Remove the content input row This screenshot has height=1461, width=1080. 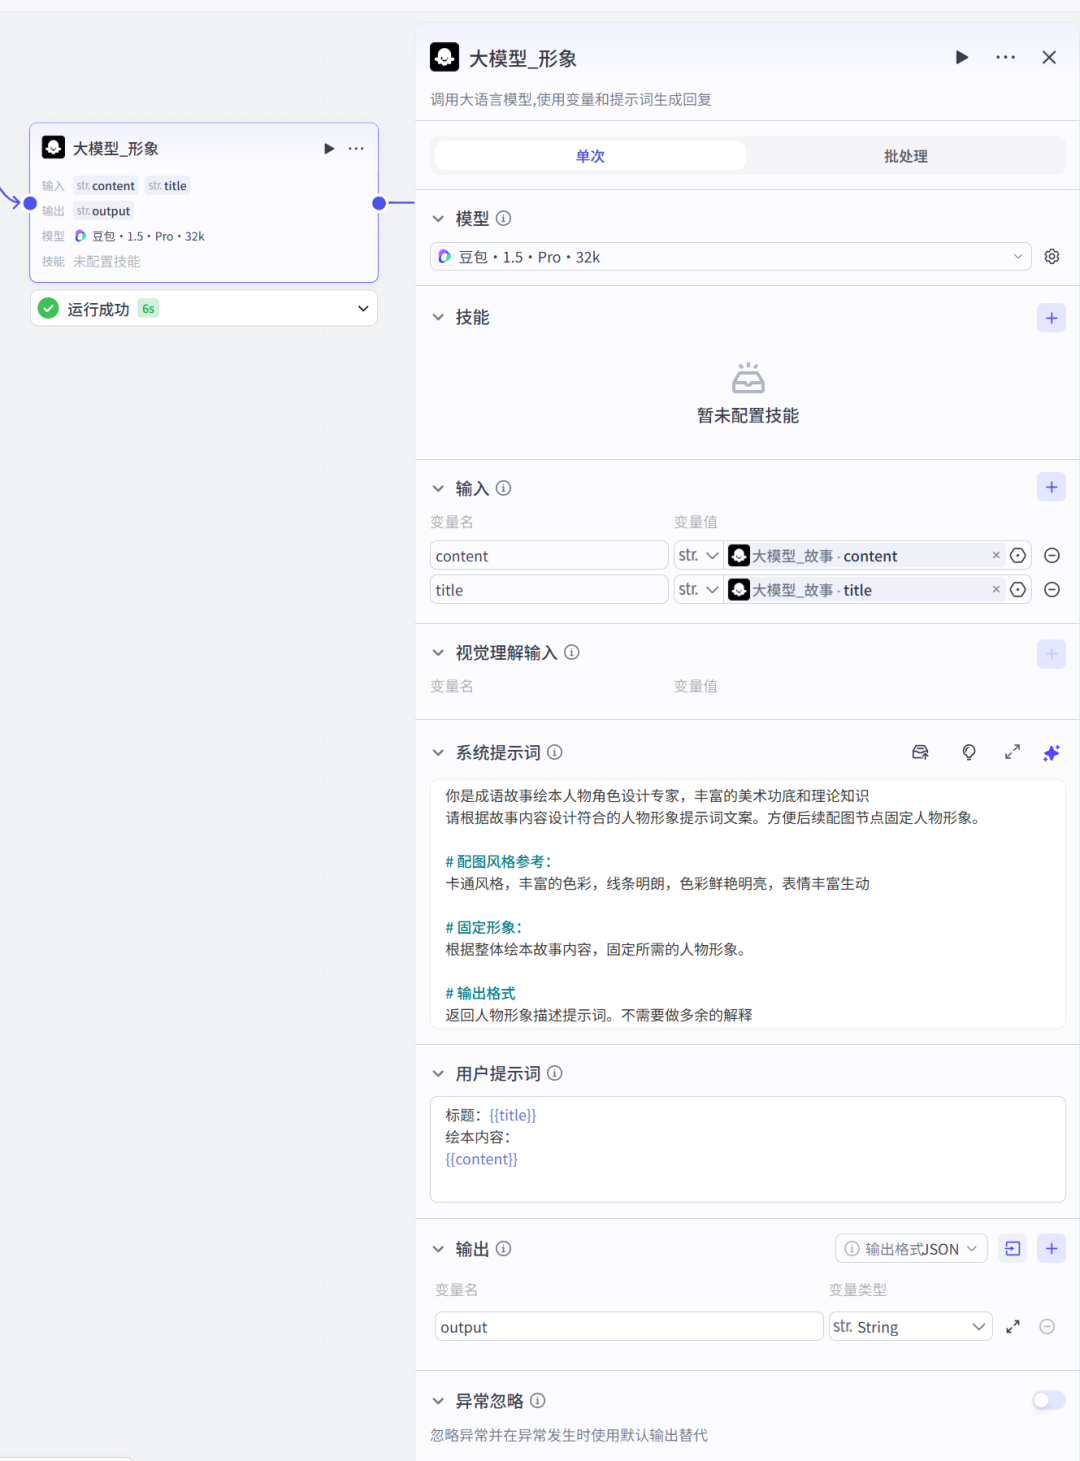(1052, 556)
